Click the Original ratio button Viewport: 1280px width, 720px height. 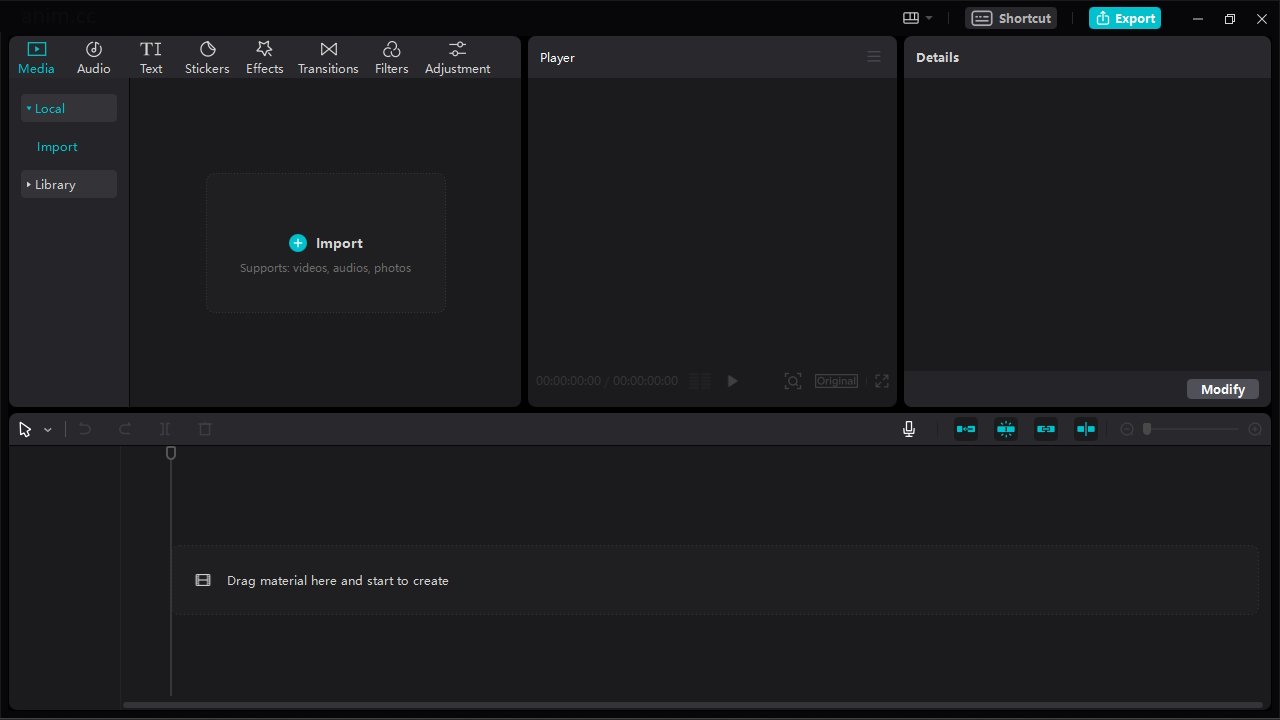(x=836, y=381)
